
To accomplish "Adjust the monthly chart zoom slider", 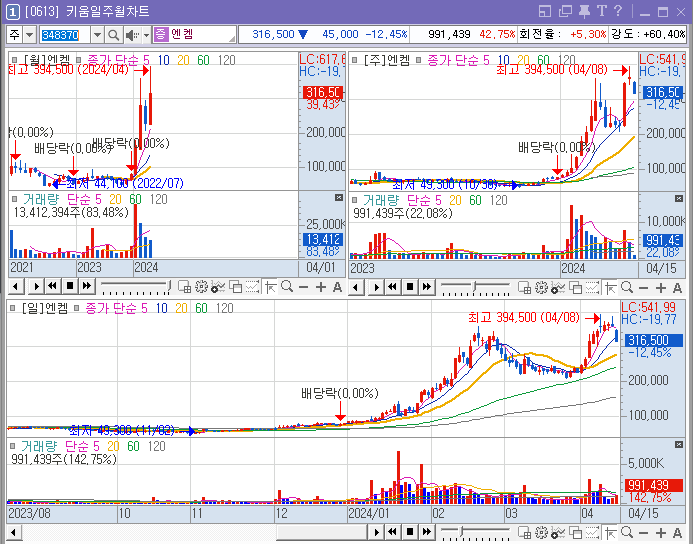I will pos(135,287).
